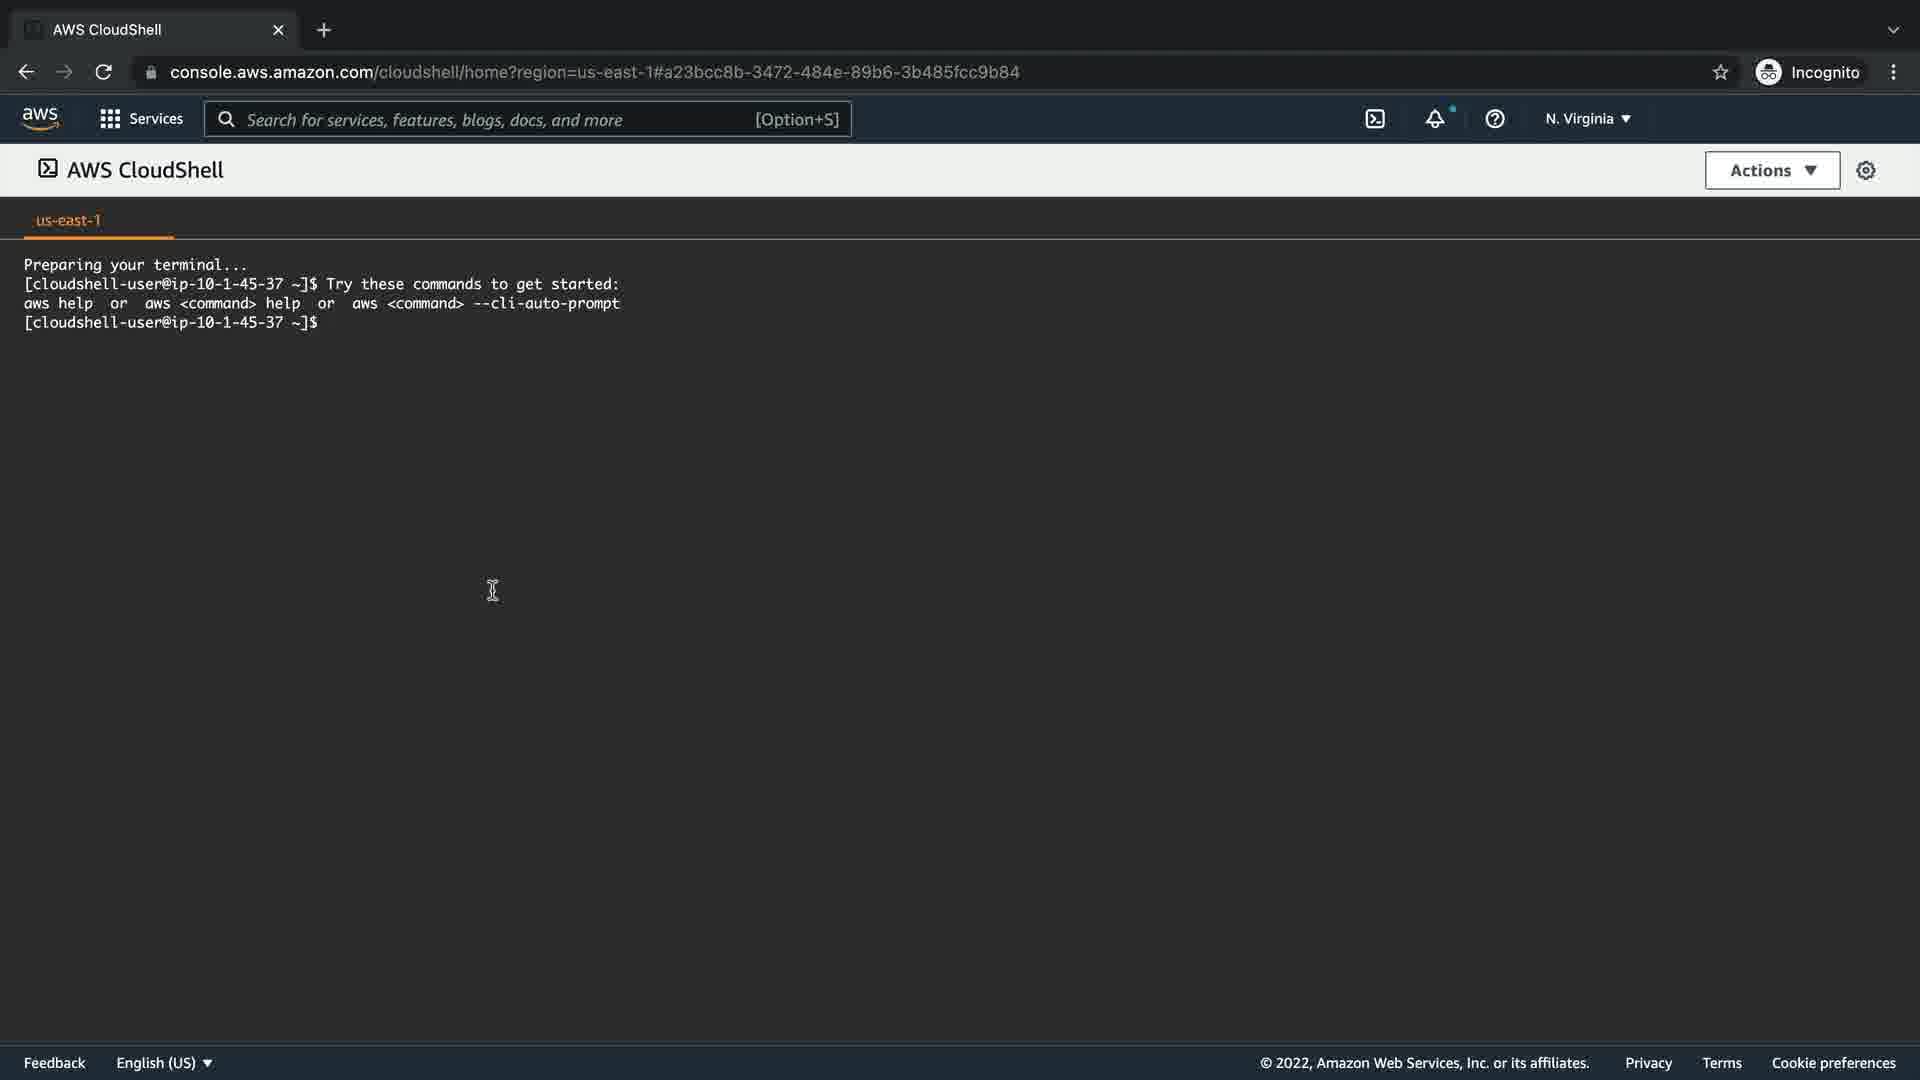The image size is (1920, 1080).
Task: Click the Feedback link
Action: click(x=54, y=1063)
